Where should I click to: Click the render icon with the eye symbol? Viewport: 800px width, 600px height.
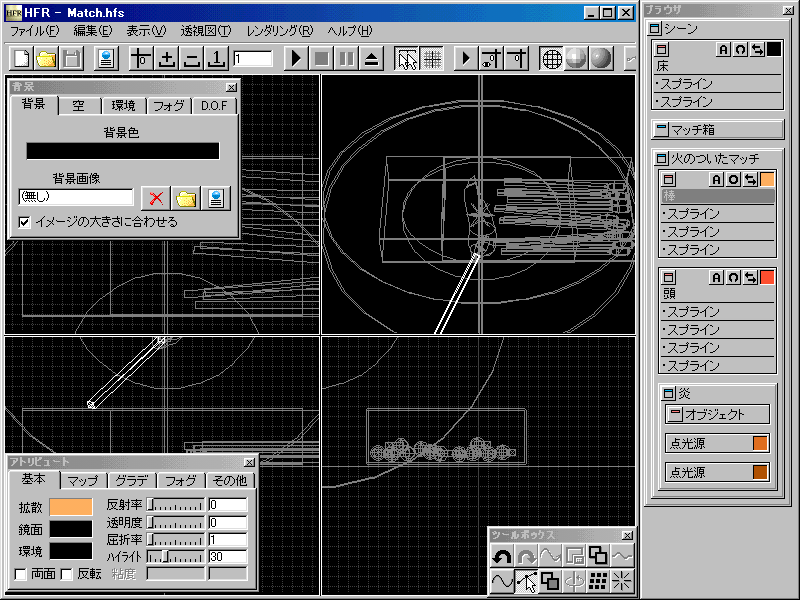click(x=491, y=59)
